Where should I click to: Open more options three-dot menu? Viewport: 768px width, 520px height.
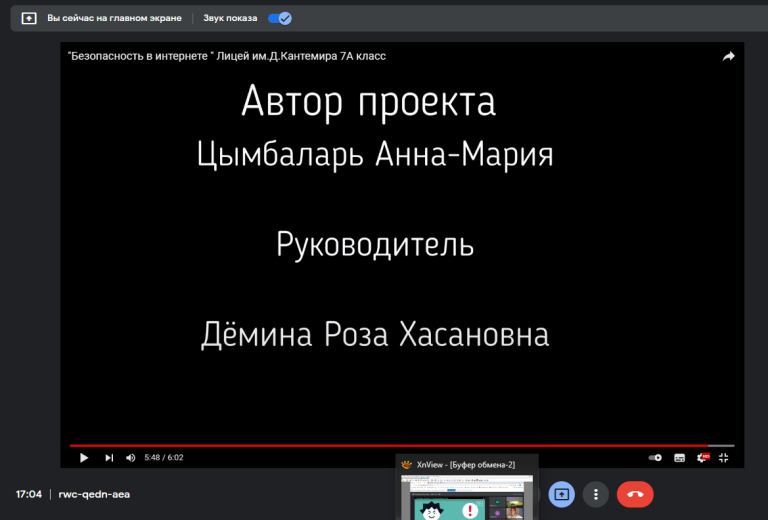tap(596, 495)
